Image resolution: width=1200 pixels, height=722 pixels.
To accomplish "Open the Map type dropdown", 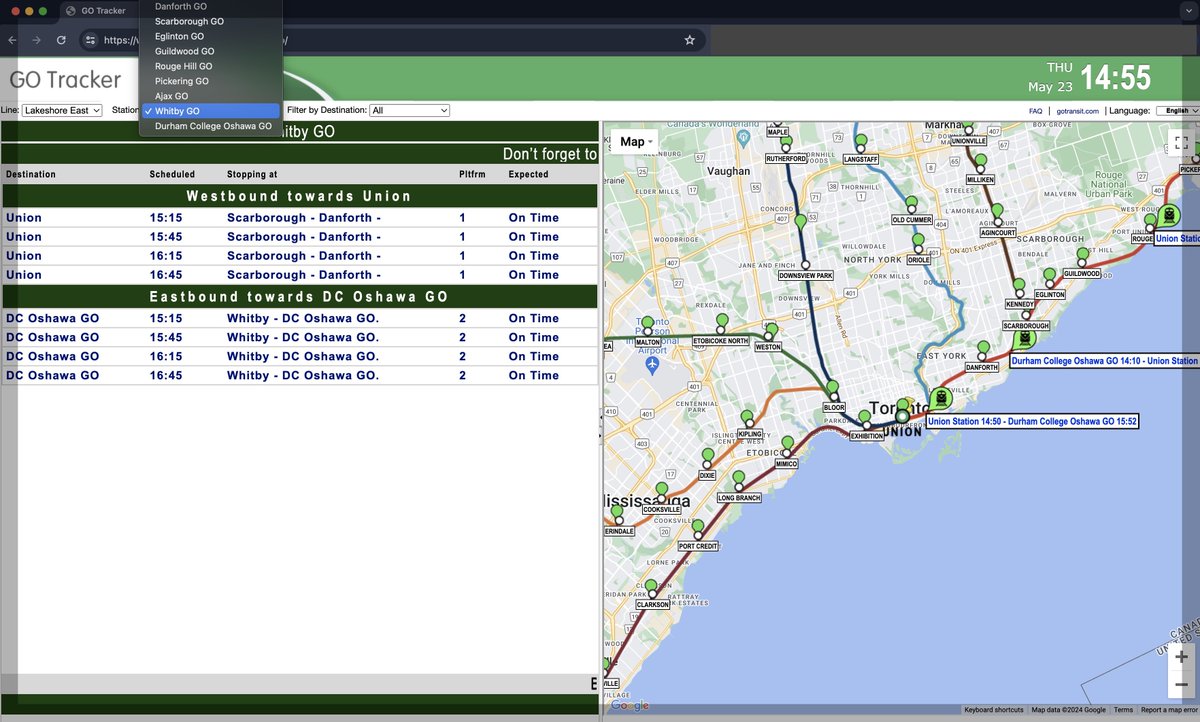I will (637, 142).
